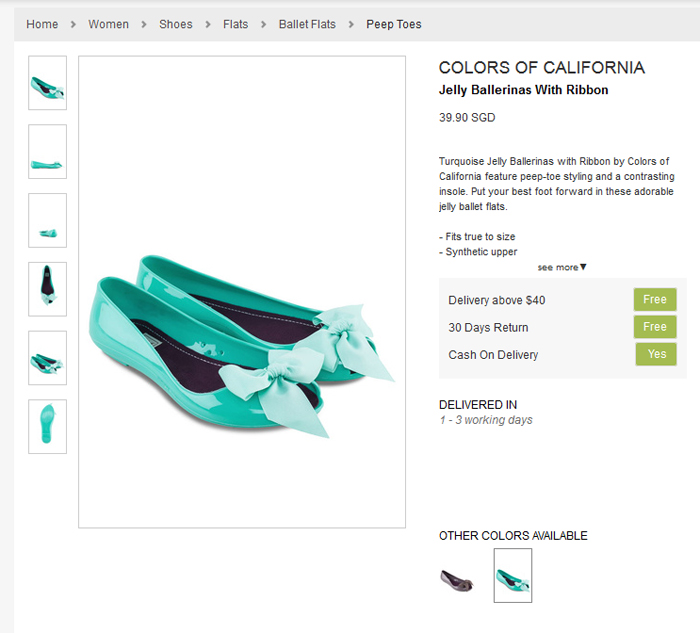Click the 39.90 SGD price

click(x=467, y=117)
